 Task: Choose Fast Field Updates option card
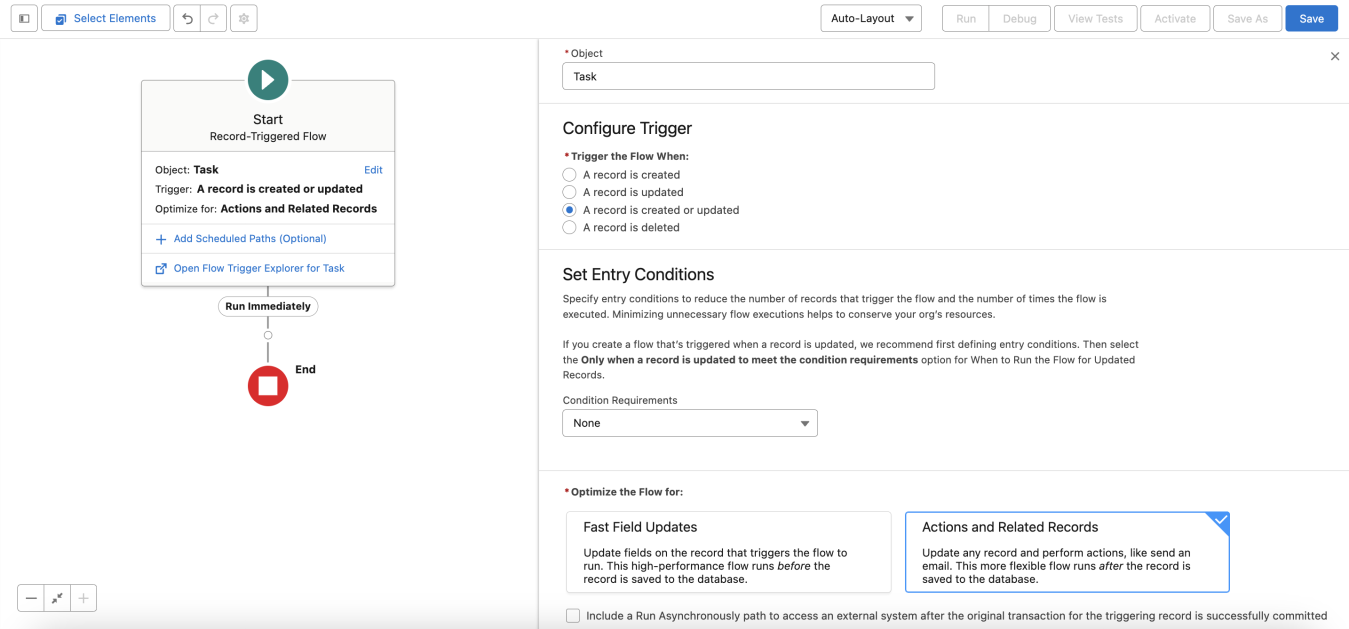pos(728,552)
